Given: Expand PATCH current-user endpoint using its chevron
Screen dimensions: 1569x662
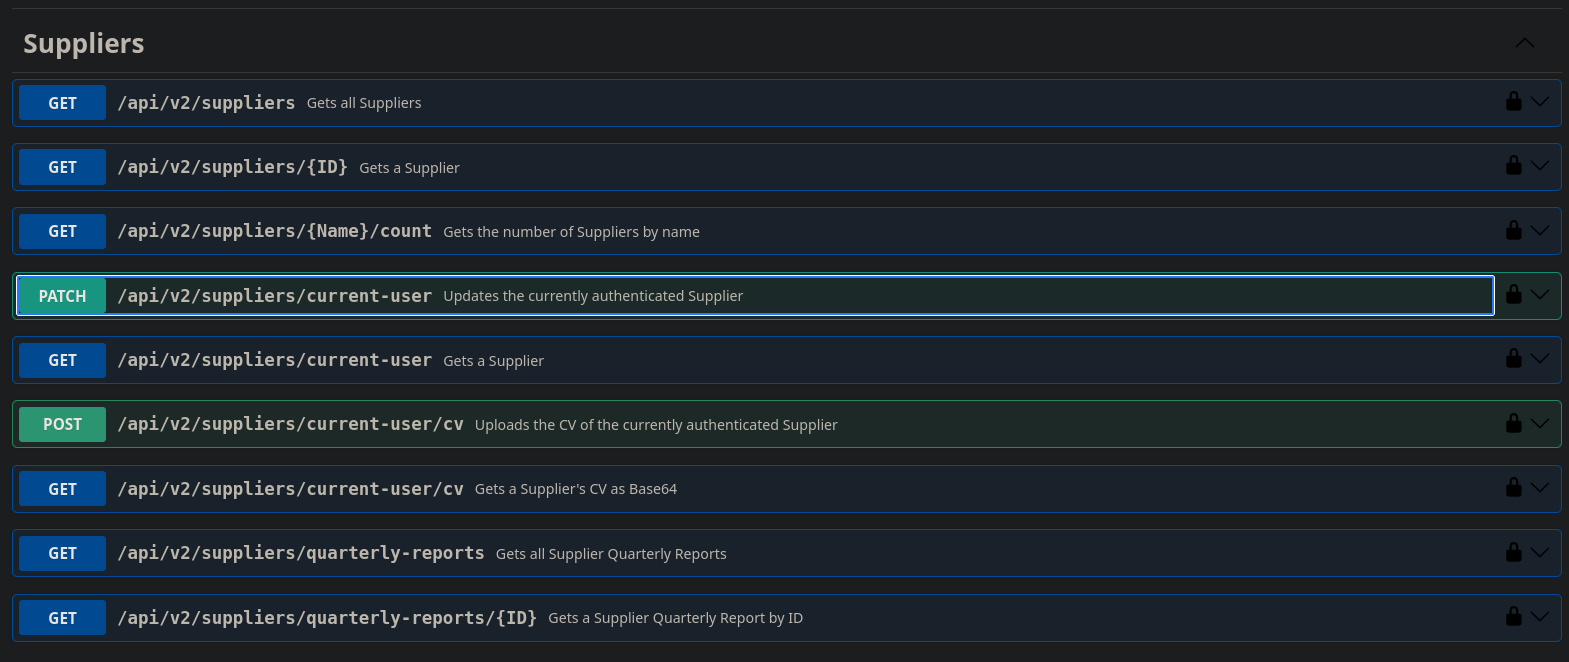Looking at the screenshot, I should click(1540, 295).
